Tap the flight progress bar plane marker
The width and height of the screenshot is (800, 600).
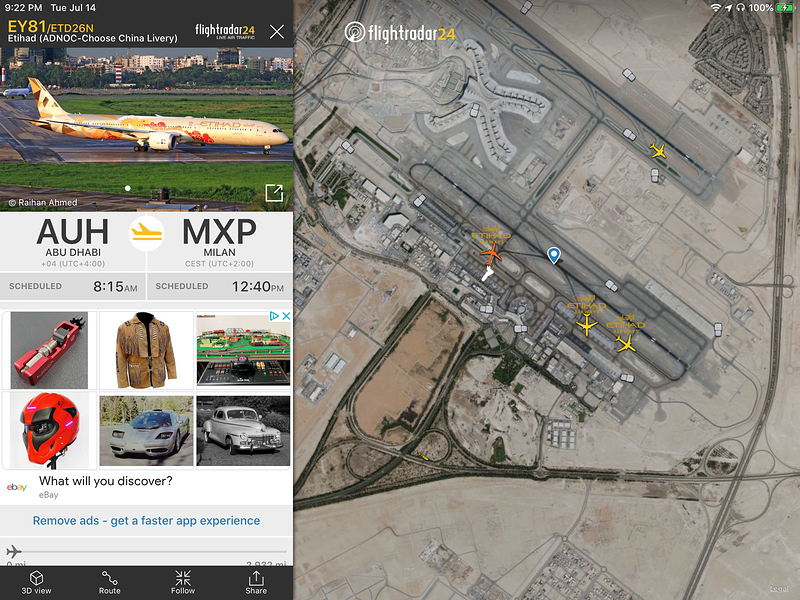pyautogui.click(x=14, y=552)
